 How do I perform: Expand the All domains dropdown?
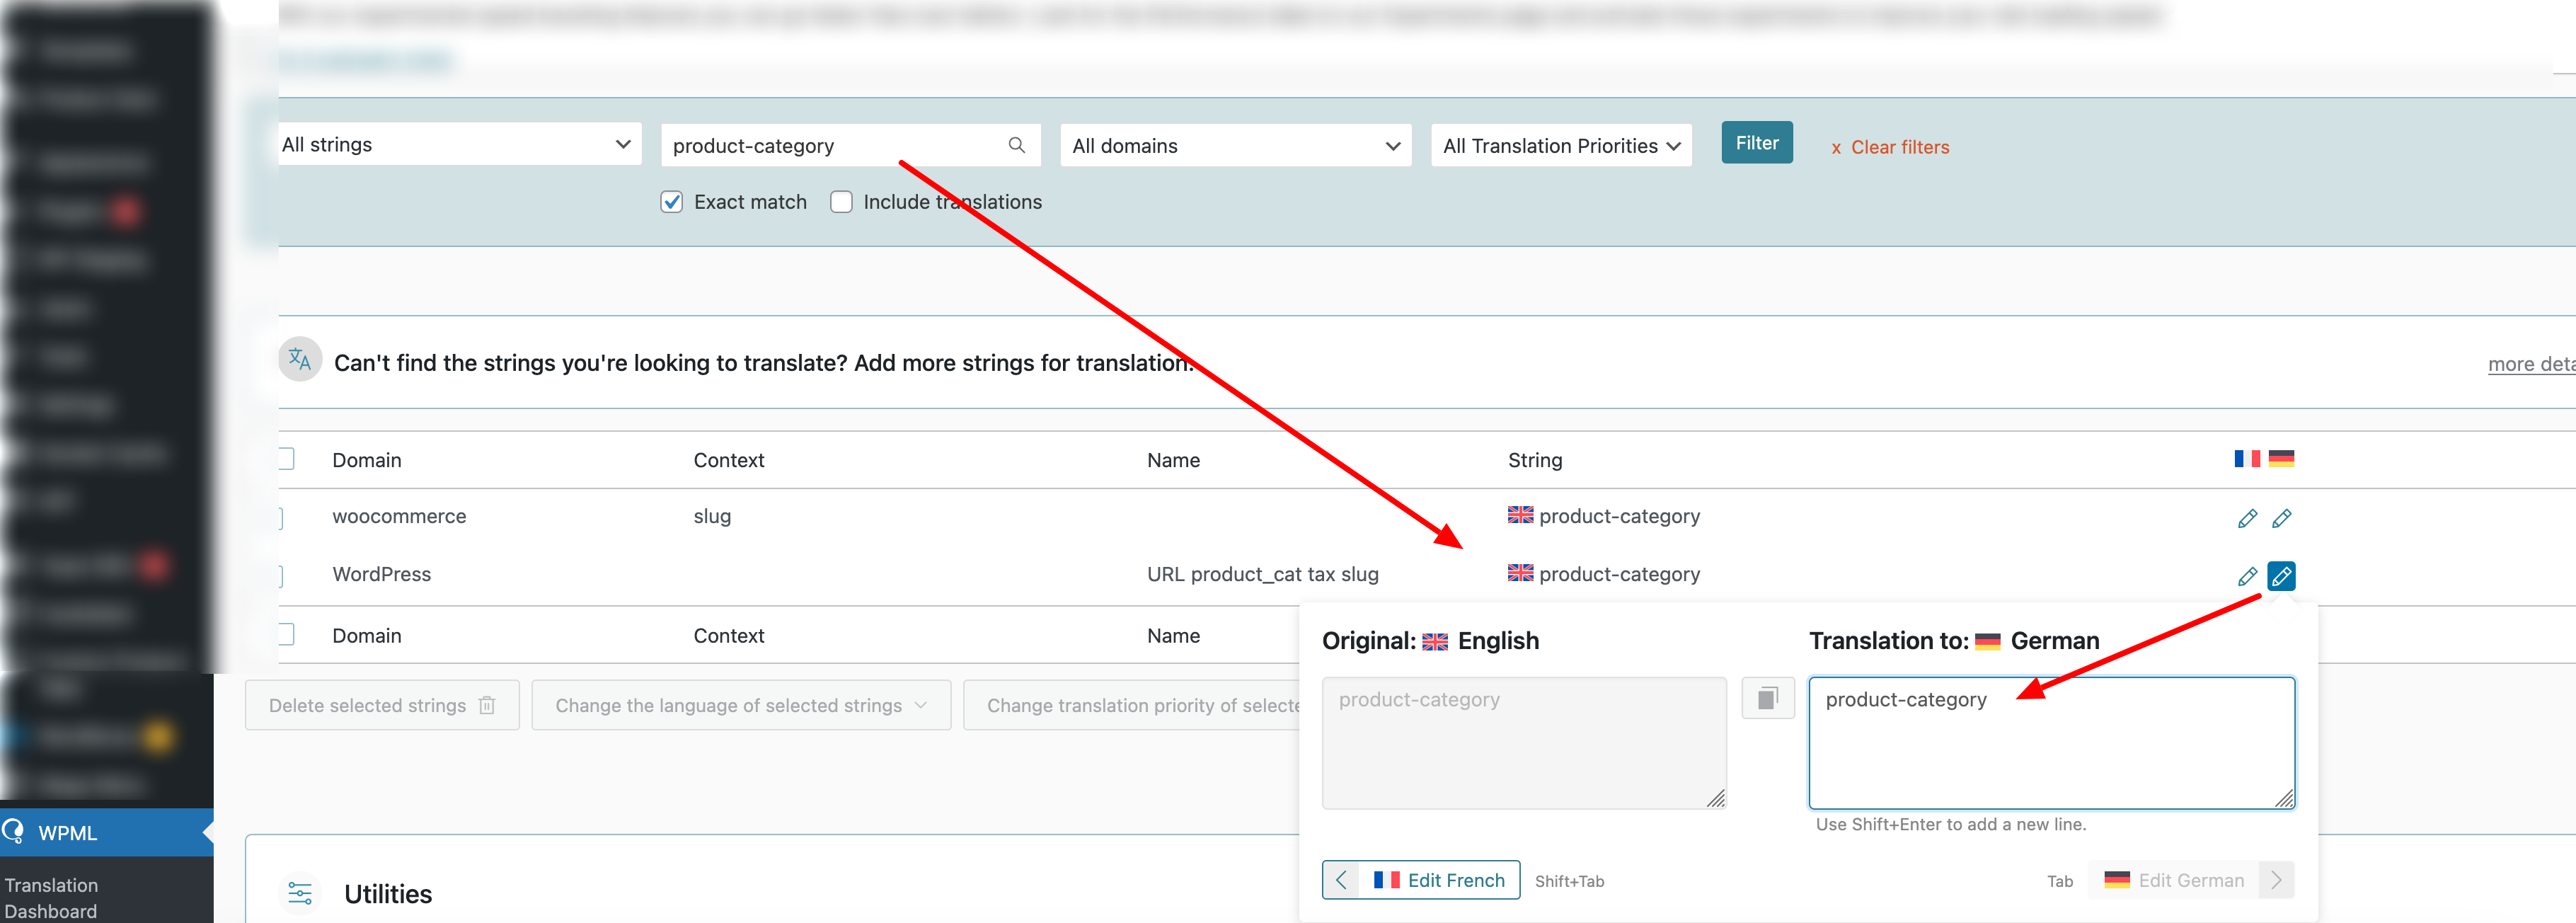[x=1235, y=146]
